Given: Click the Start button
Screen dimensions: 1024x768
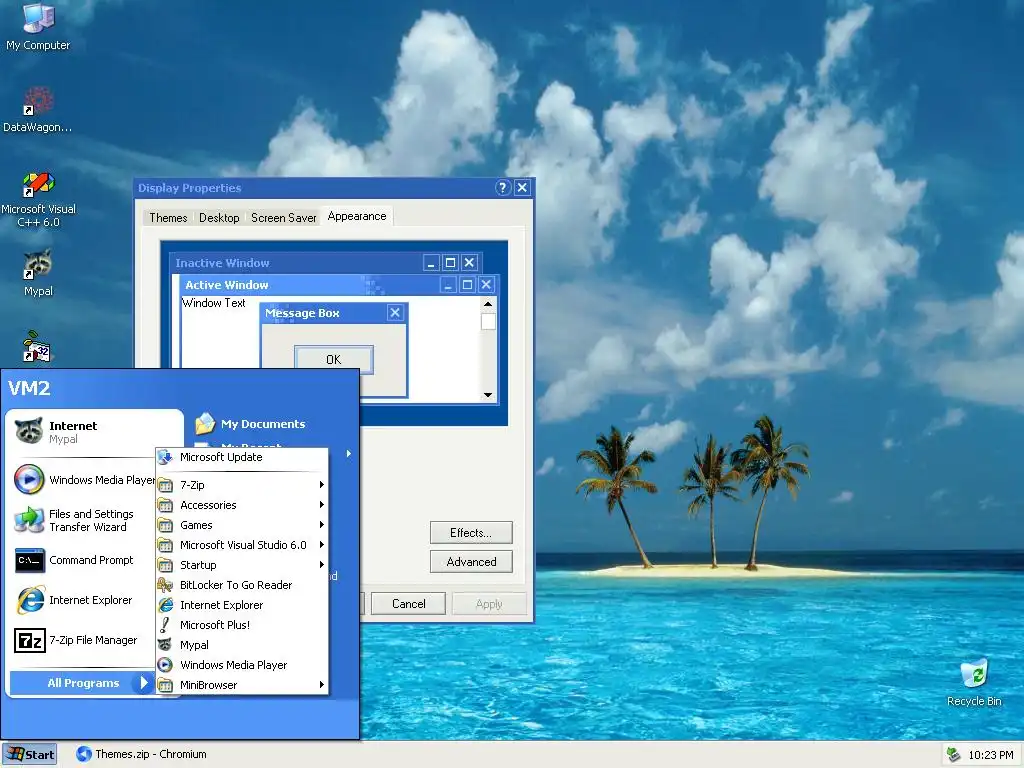Looking at the screenshot, I should pos(29,754).
